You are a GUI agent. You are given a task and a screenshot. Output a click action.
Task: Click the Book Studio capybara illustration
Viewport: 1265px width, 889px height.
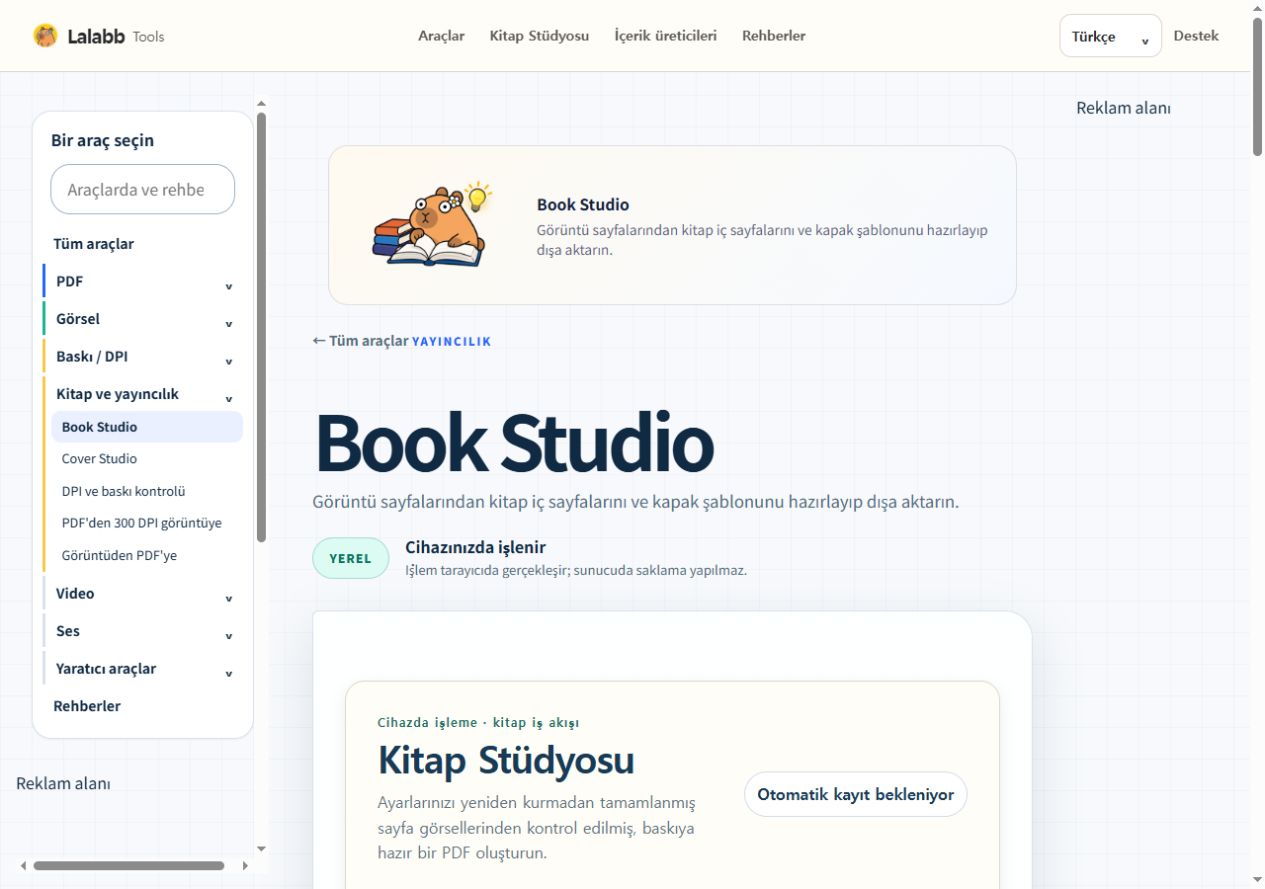point(432,225)
